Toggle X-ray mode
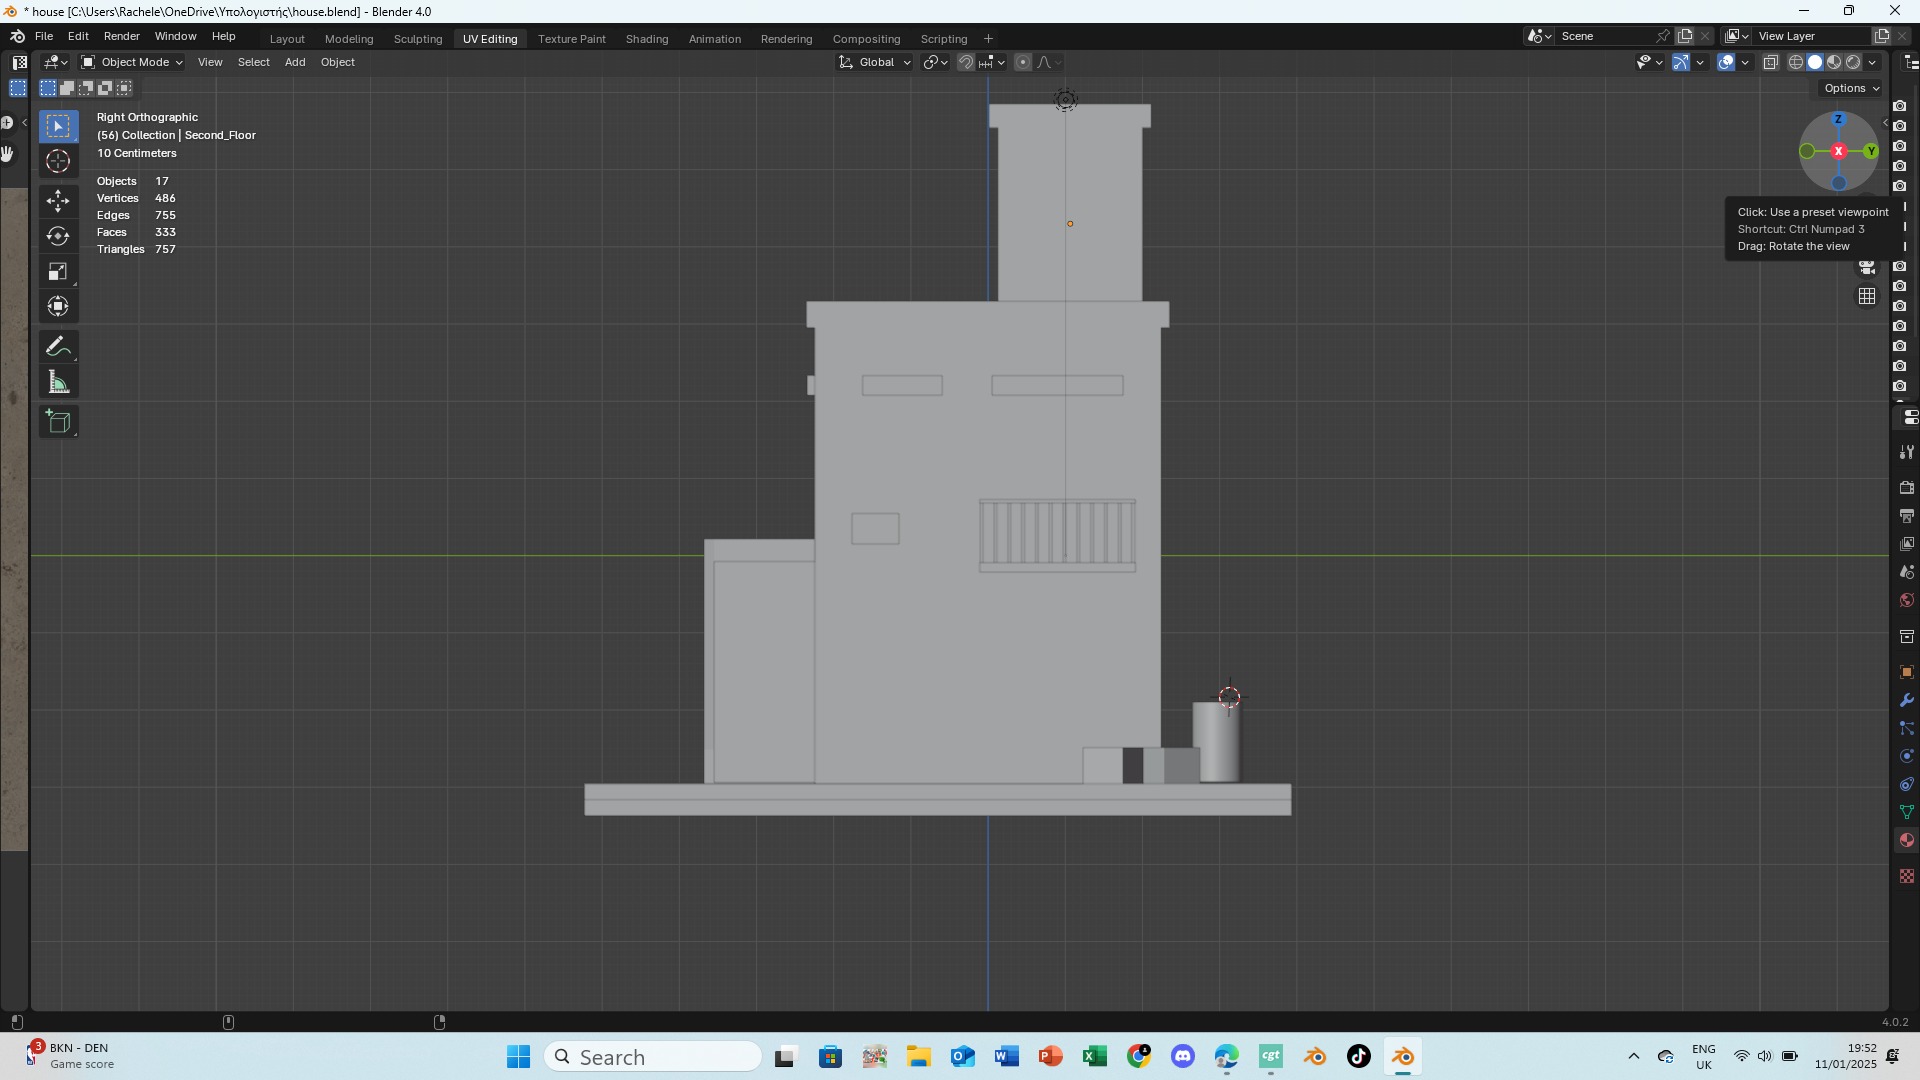The width and height of the screenshot is (1920, 1080). (x=1771, y=62)
